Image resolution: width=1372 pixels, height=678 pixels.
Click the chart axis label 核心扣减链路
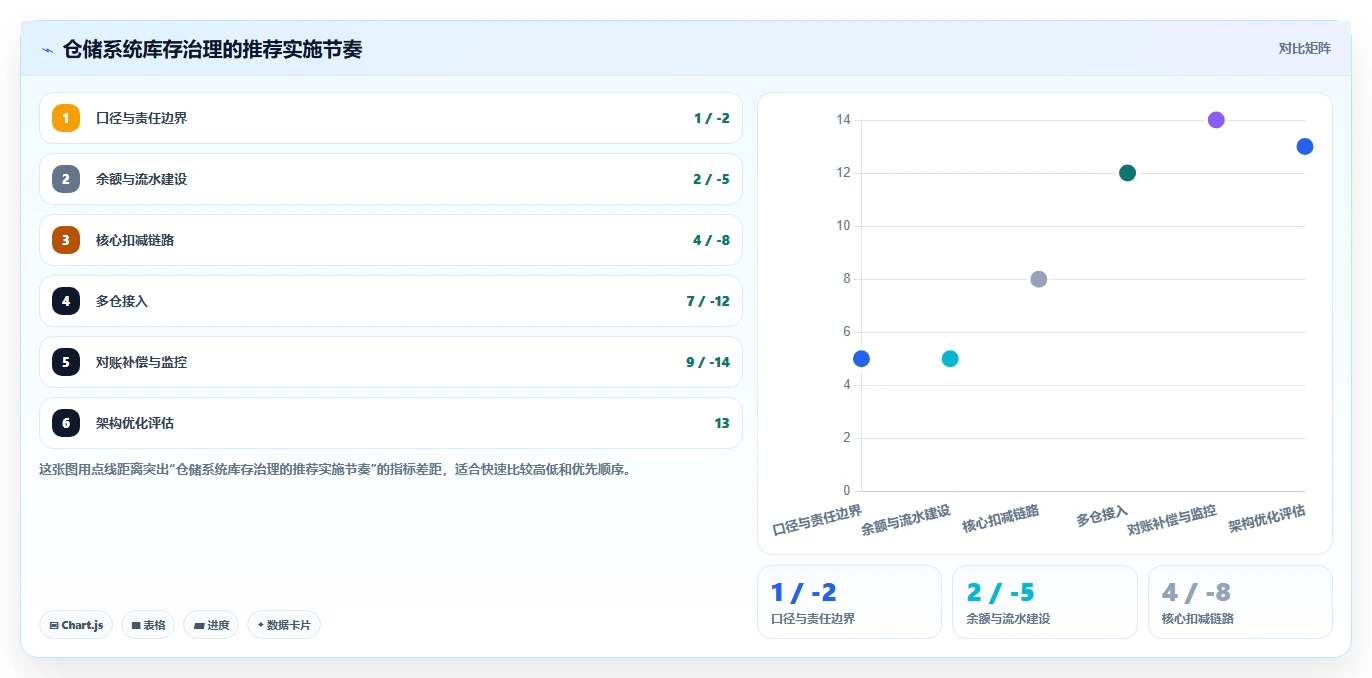(1000, 518)
